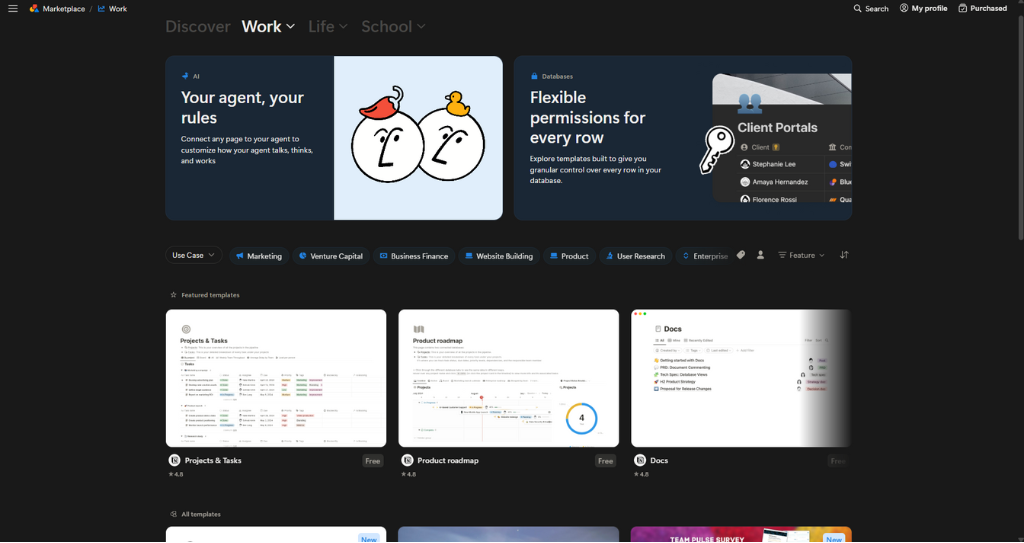Click the Docs creator logo
The image size is (1024, 543).
[640, 460]
